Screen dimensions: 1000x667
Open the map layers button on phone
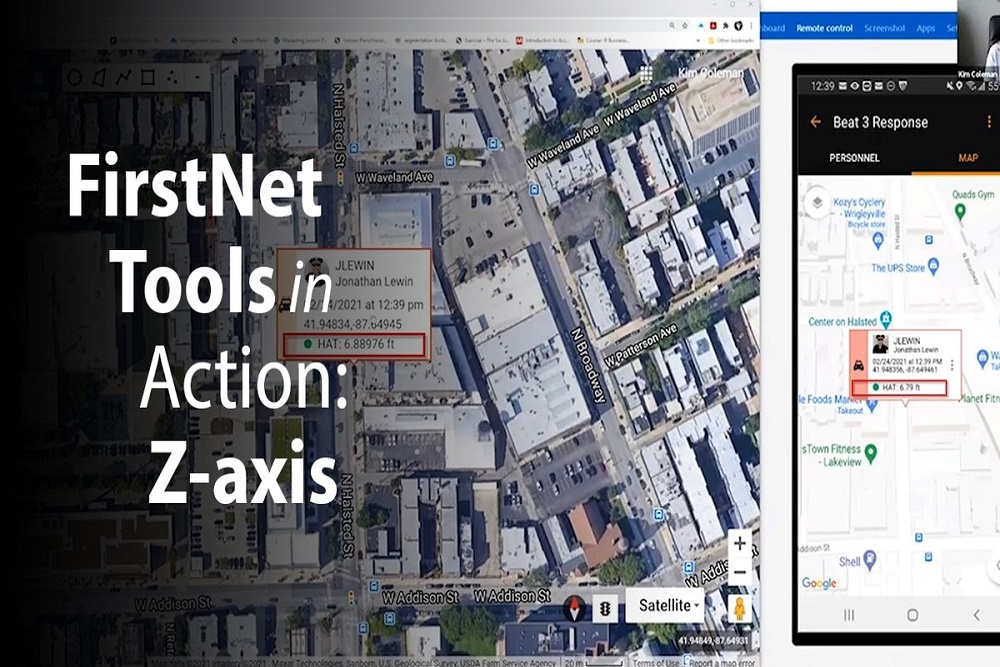817,203
